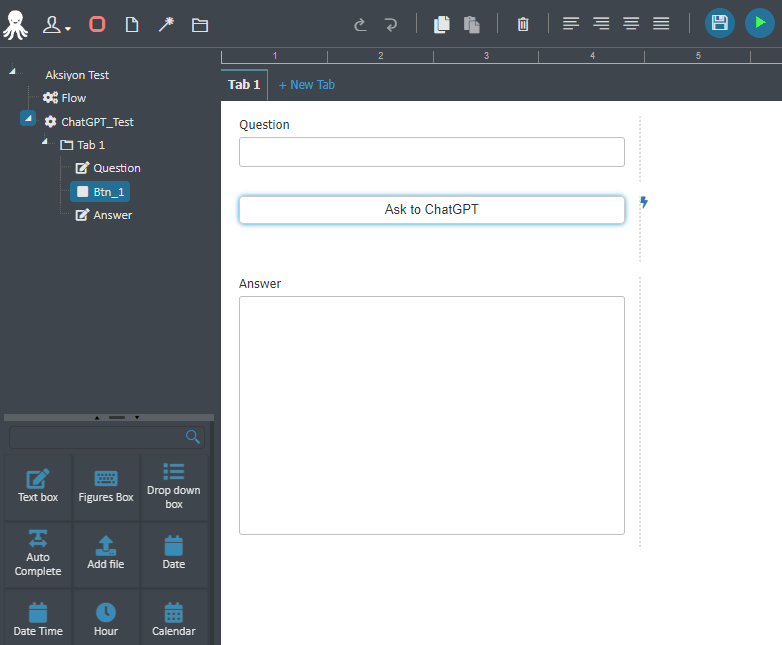This screenshot has height=645, width=782.
Task: Collapse the Tab 1 tree node
Action: [45, 142]
